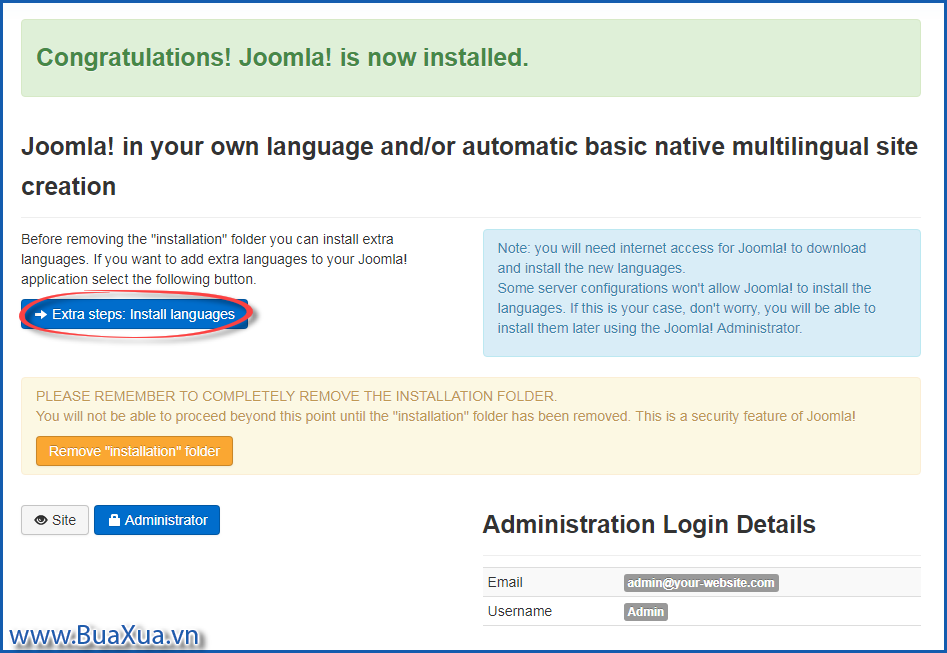This screenshot has height=653, width=947.
Task: Click the lock icon on Administrator button
Action: [114, 520]
